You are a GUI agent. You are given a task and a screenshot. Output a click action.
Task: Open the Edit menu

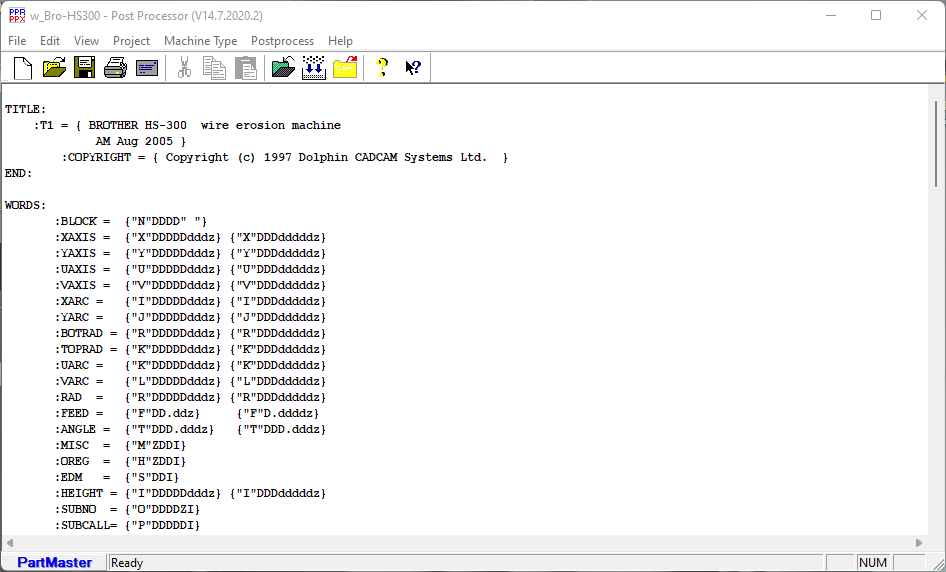[x=49, y=41]
